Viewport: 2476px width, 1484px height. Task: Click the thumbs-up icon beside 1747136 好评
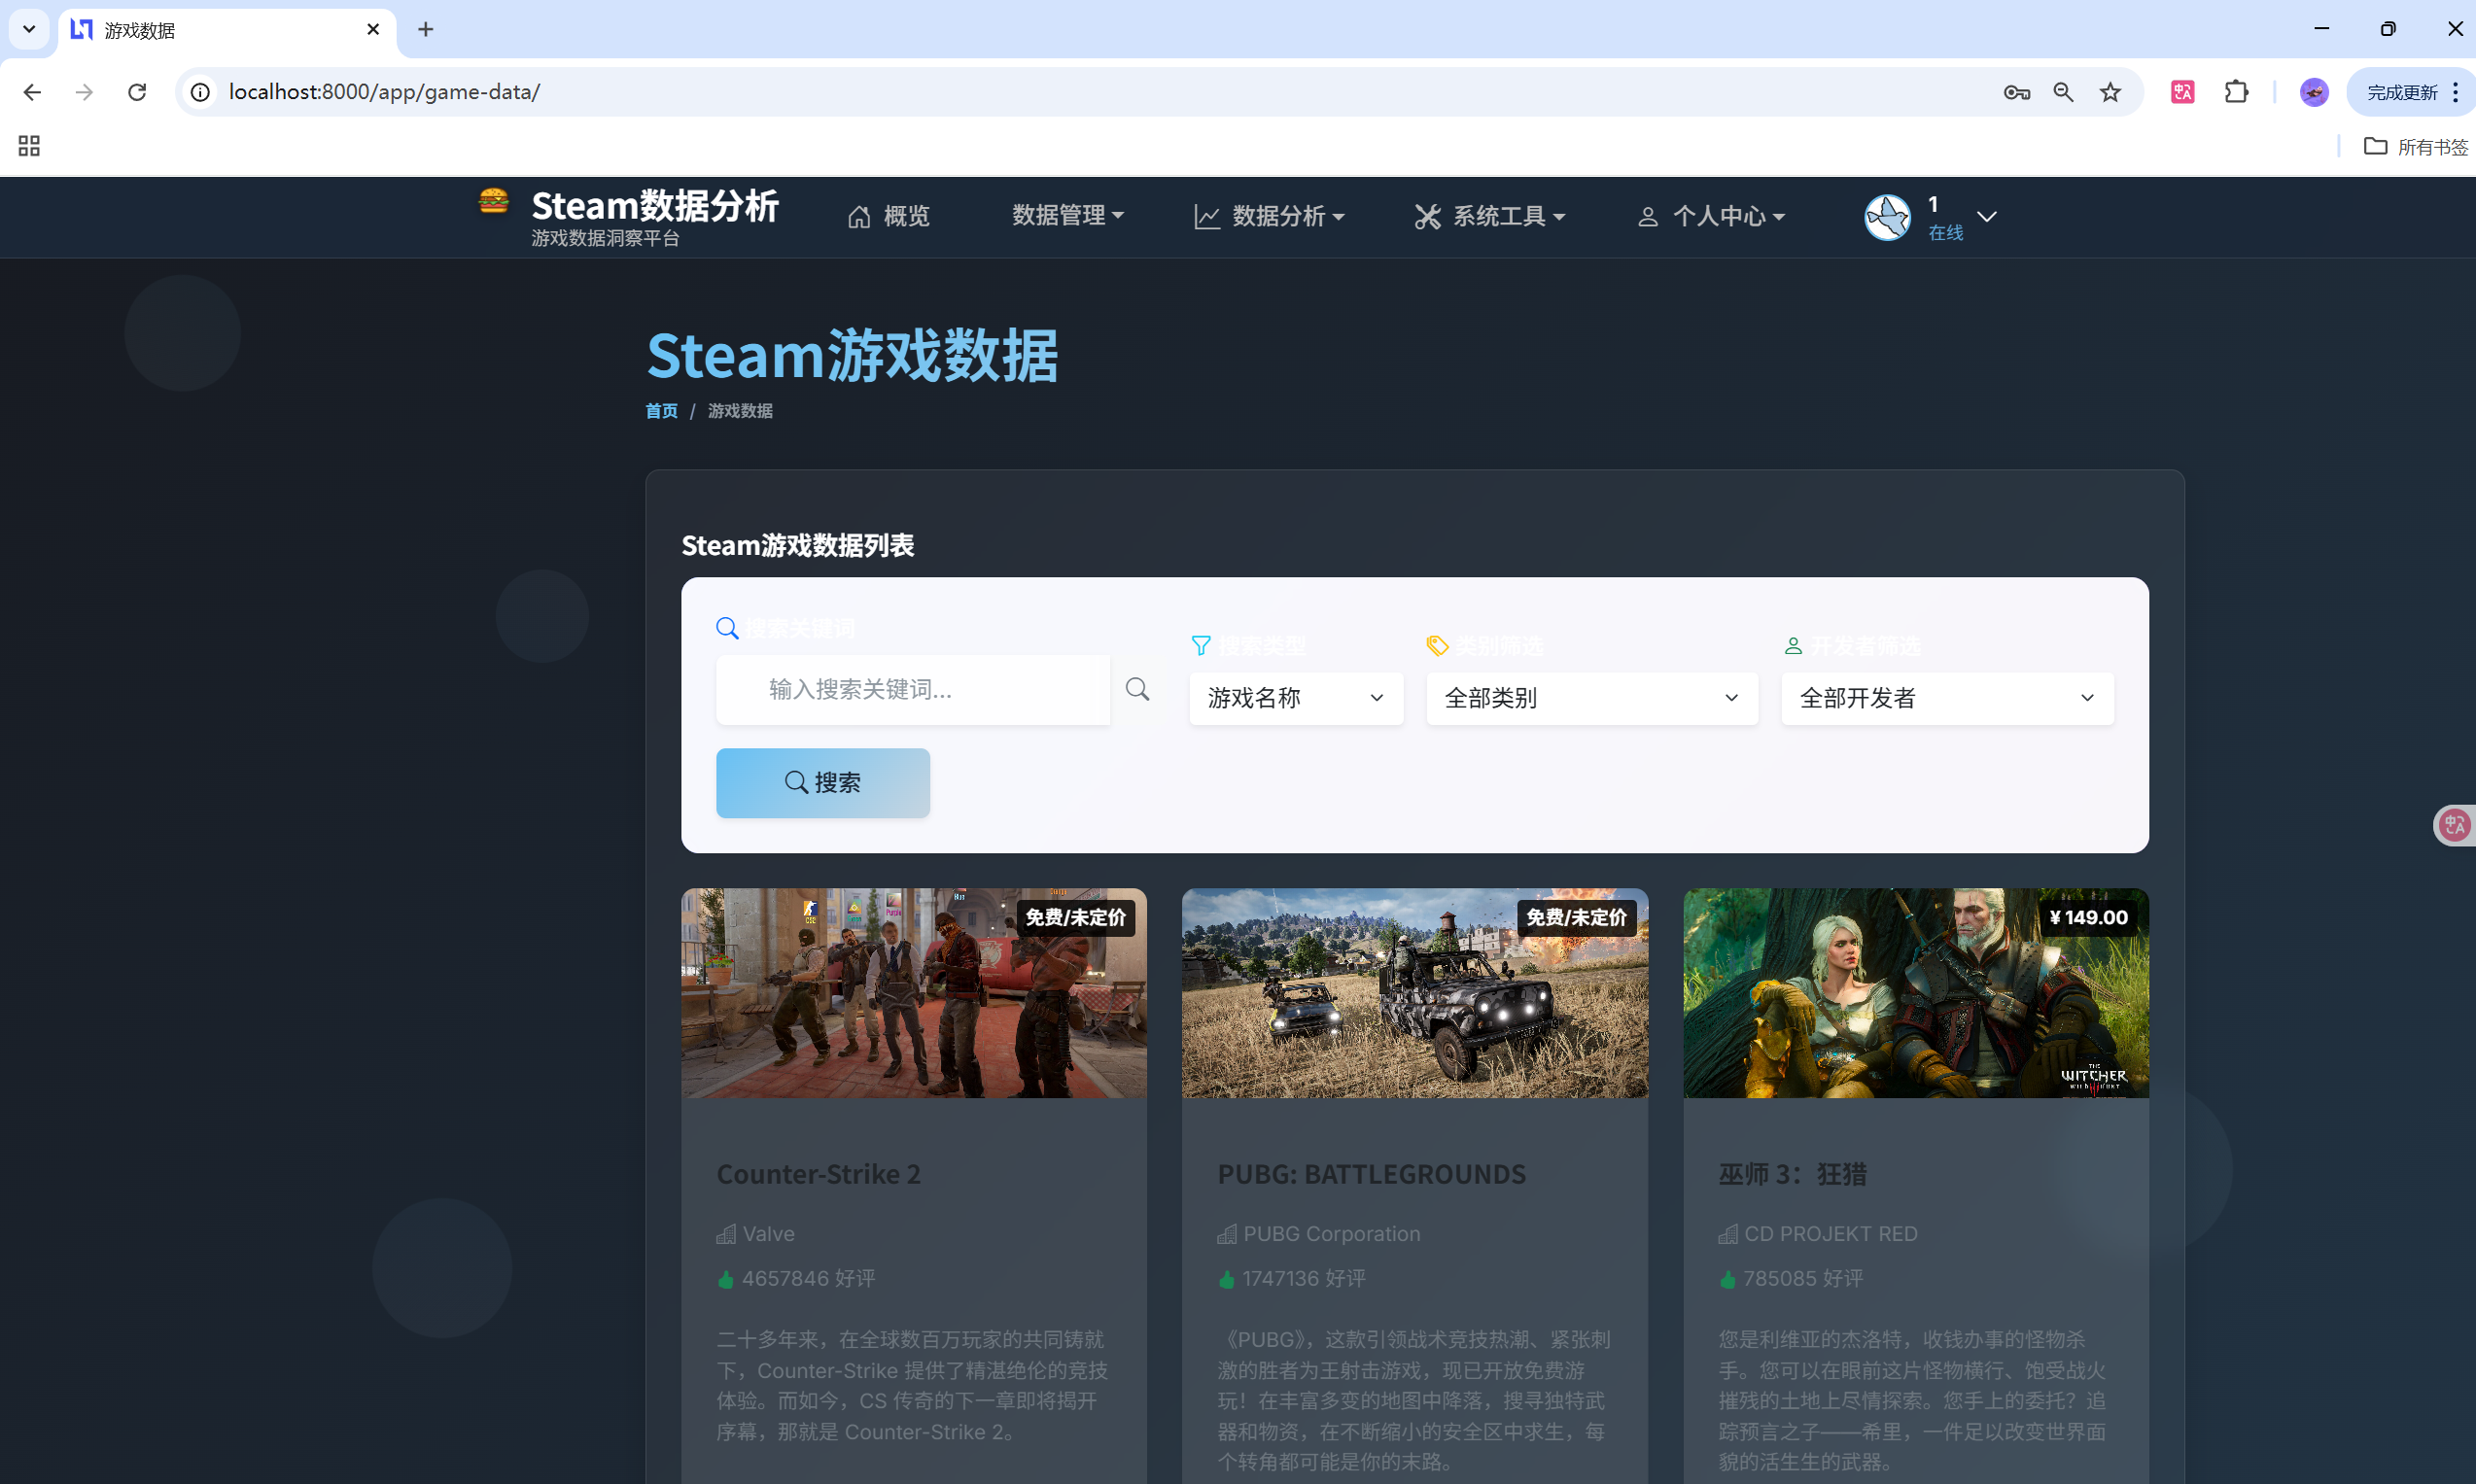1227,1279
